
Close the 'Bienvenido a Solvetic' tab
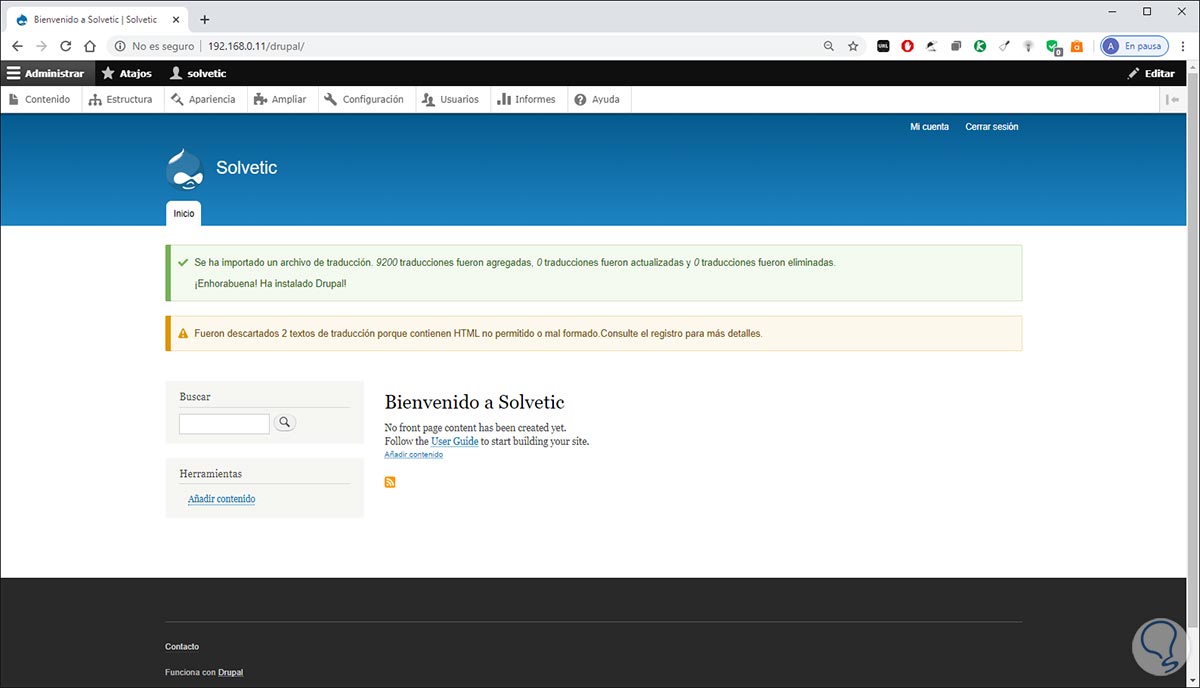[x=176, y=19]
